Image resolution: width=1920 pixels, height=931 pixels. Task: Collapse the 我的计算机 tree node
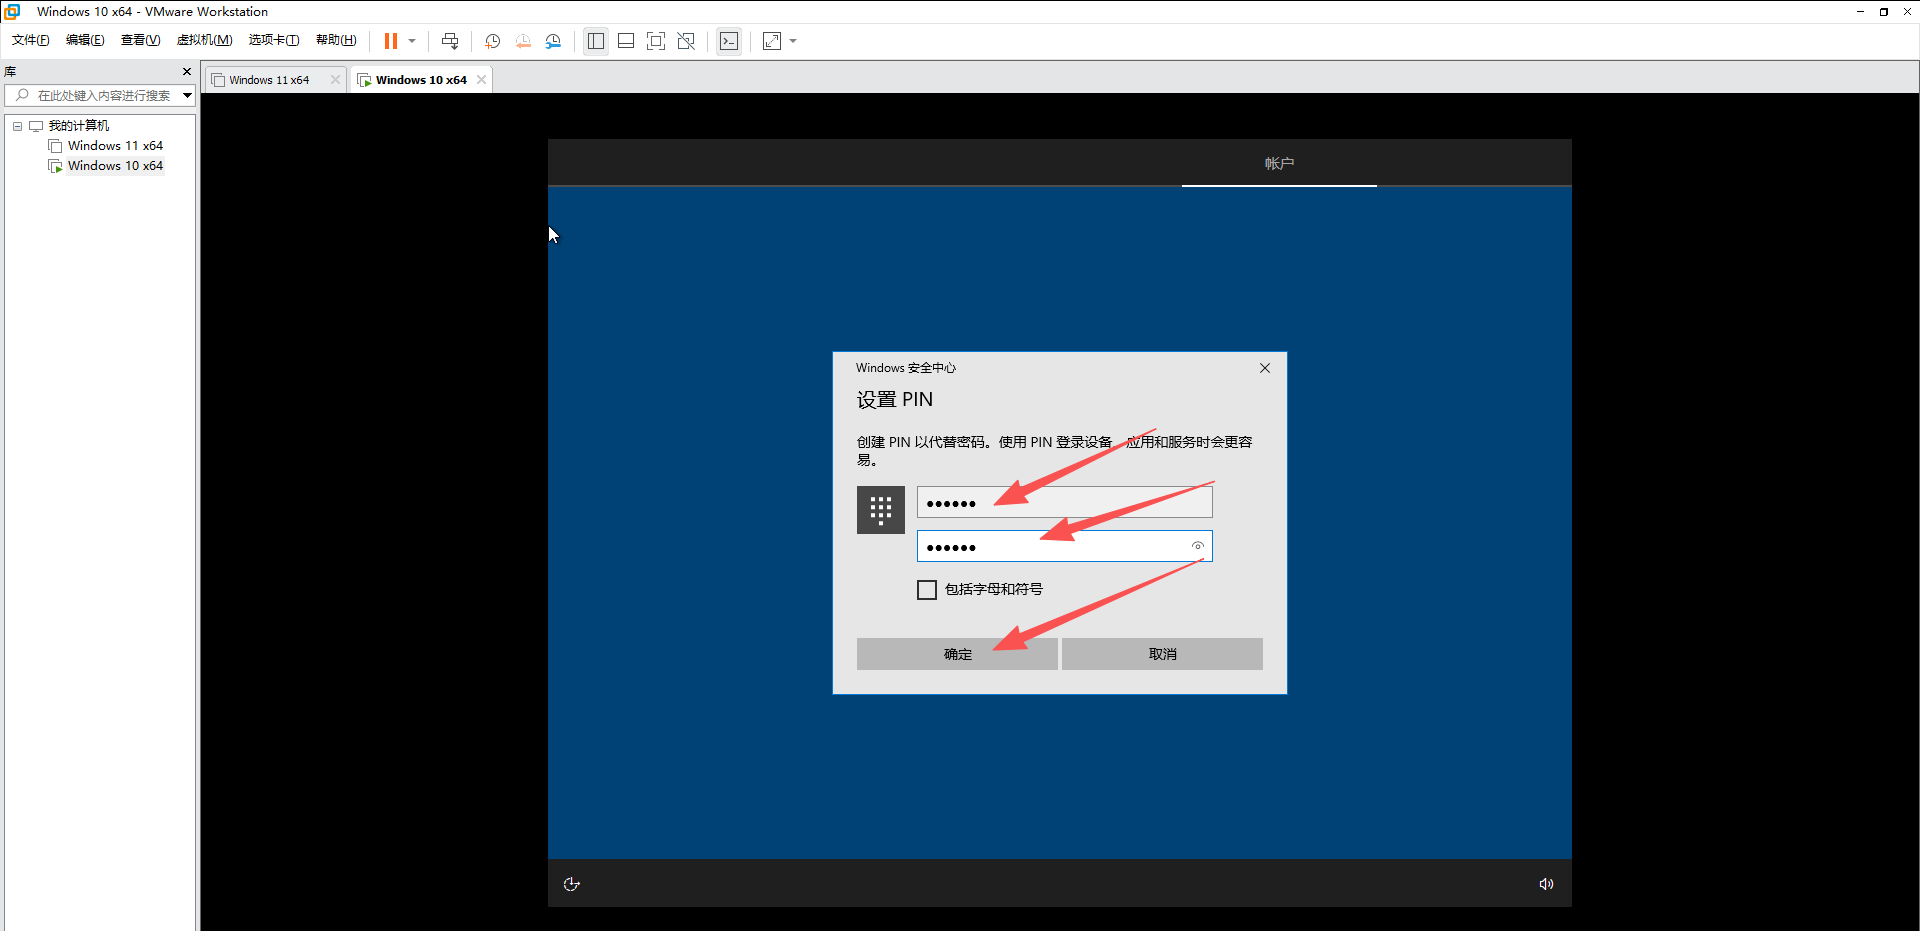[17, 126]
